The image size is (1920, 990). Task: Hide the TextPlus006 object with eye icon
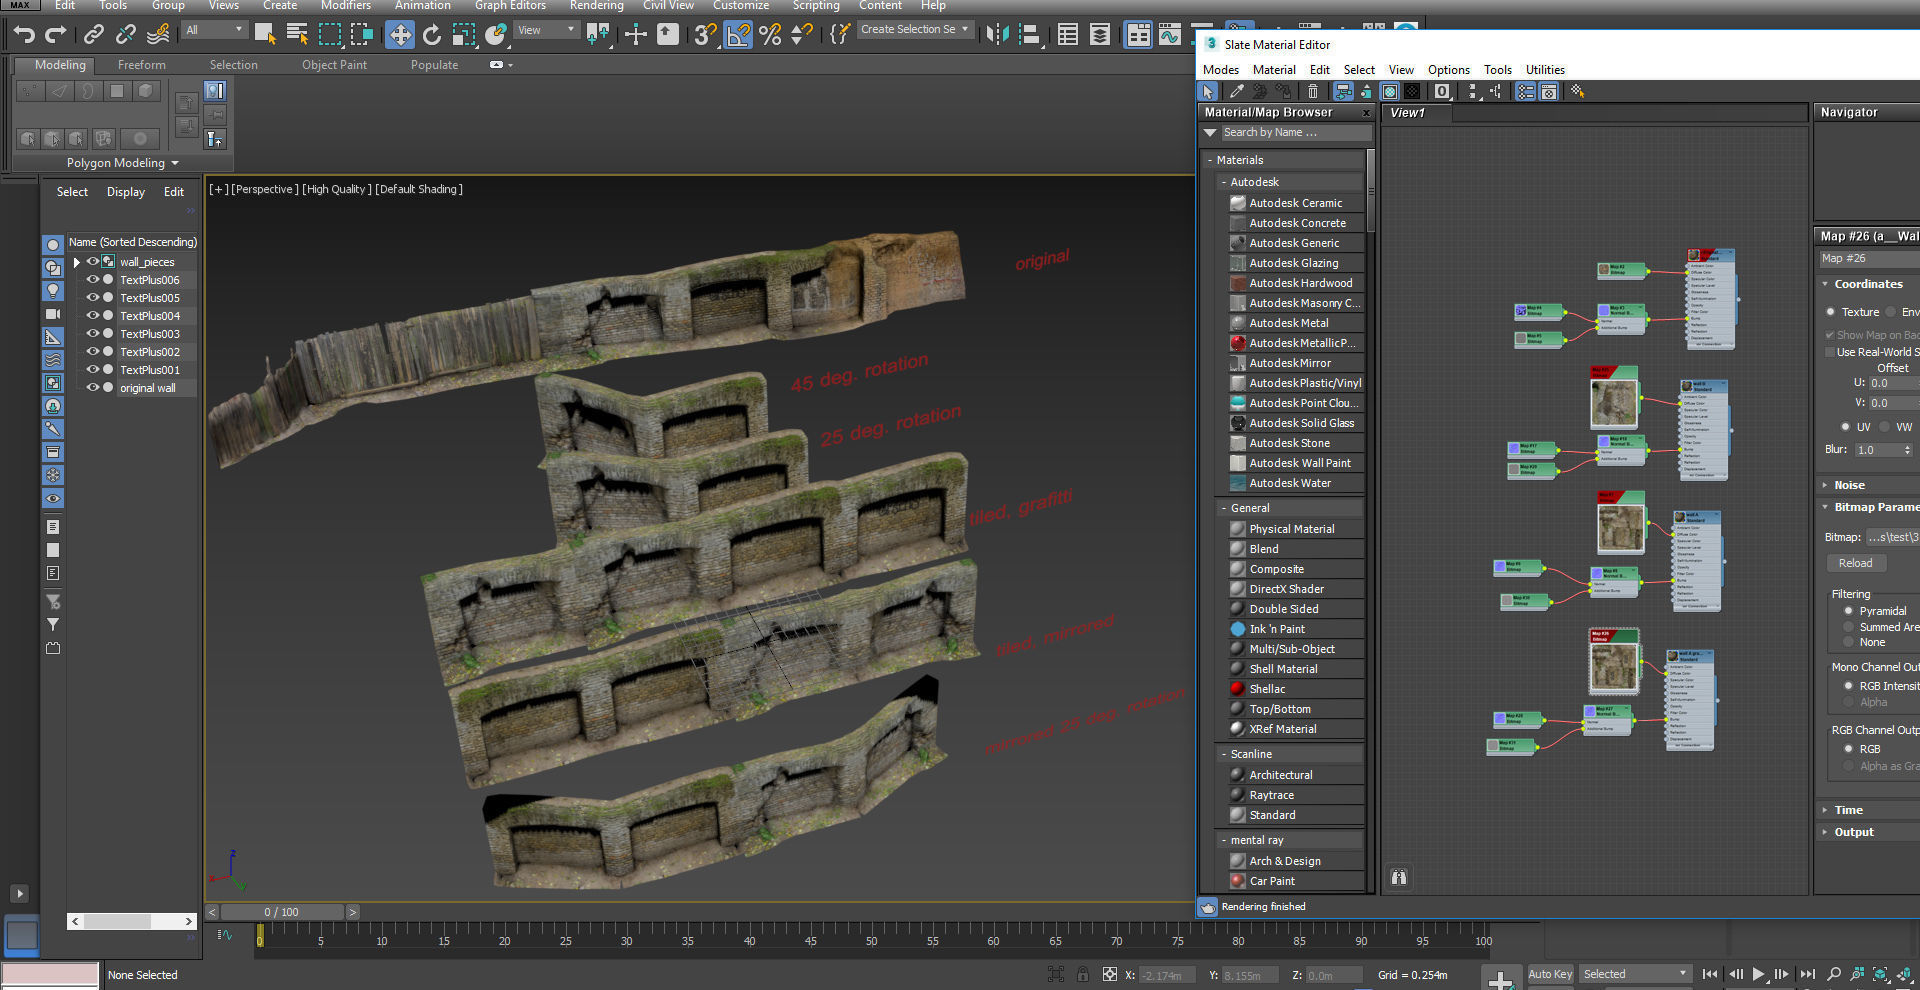pyautogui.click(x=92, y=280)
